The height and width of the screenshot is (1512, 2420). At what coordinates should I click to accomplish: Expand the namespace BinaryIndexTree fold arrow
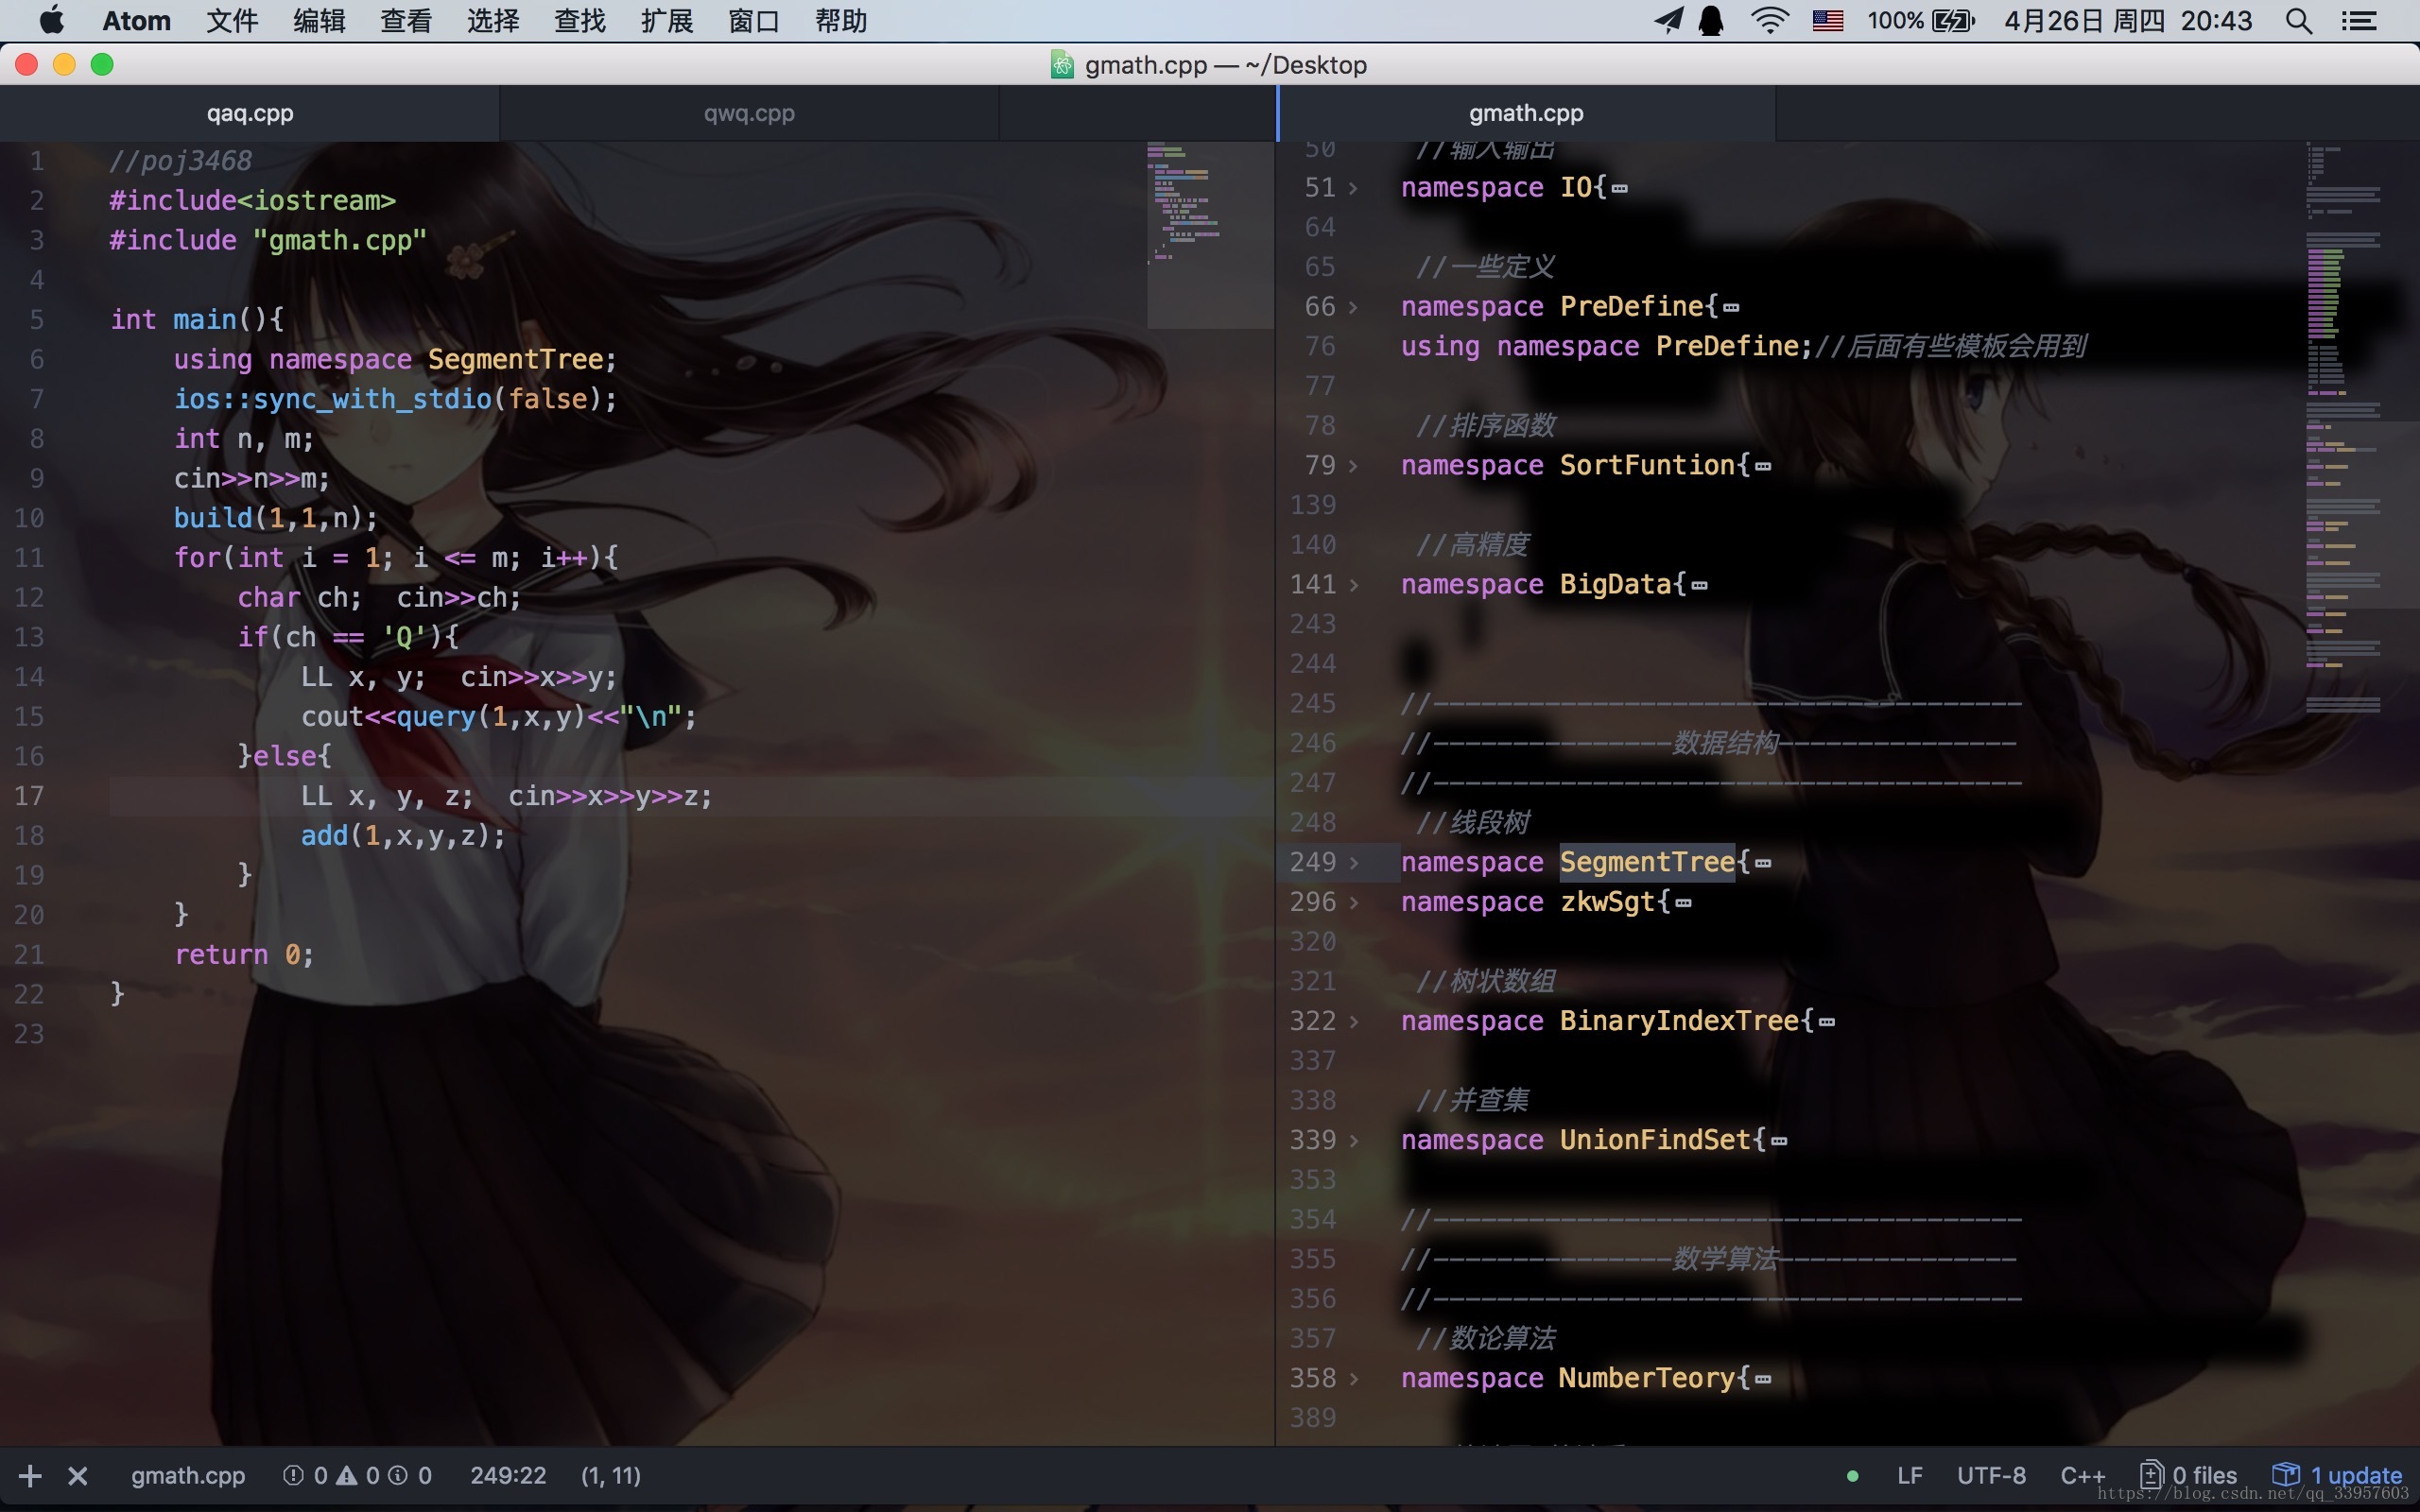point(1353,1022)
